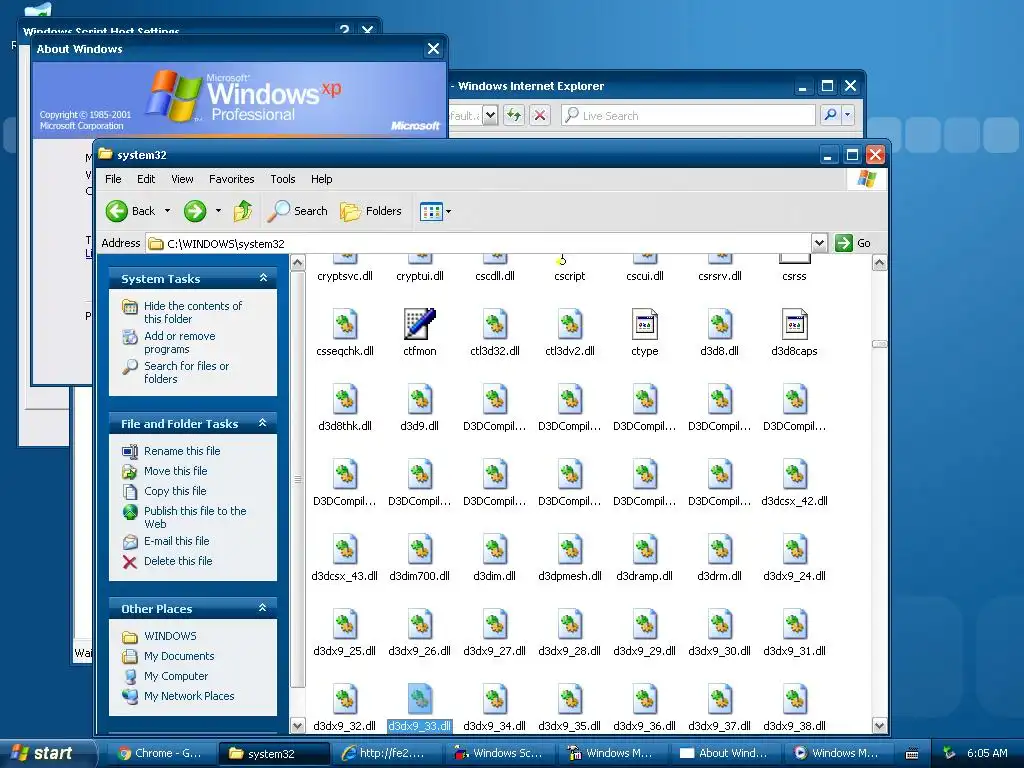This screenshot has width=1024, height=768.
Task: Click Delete this file
Action: 178,561
